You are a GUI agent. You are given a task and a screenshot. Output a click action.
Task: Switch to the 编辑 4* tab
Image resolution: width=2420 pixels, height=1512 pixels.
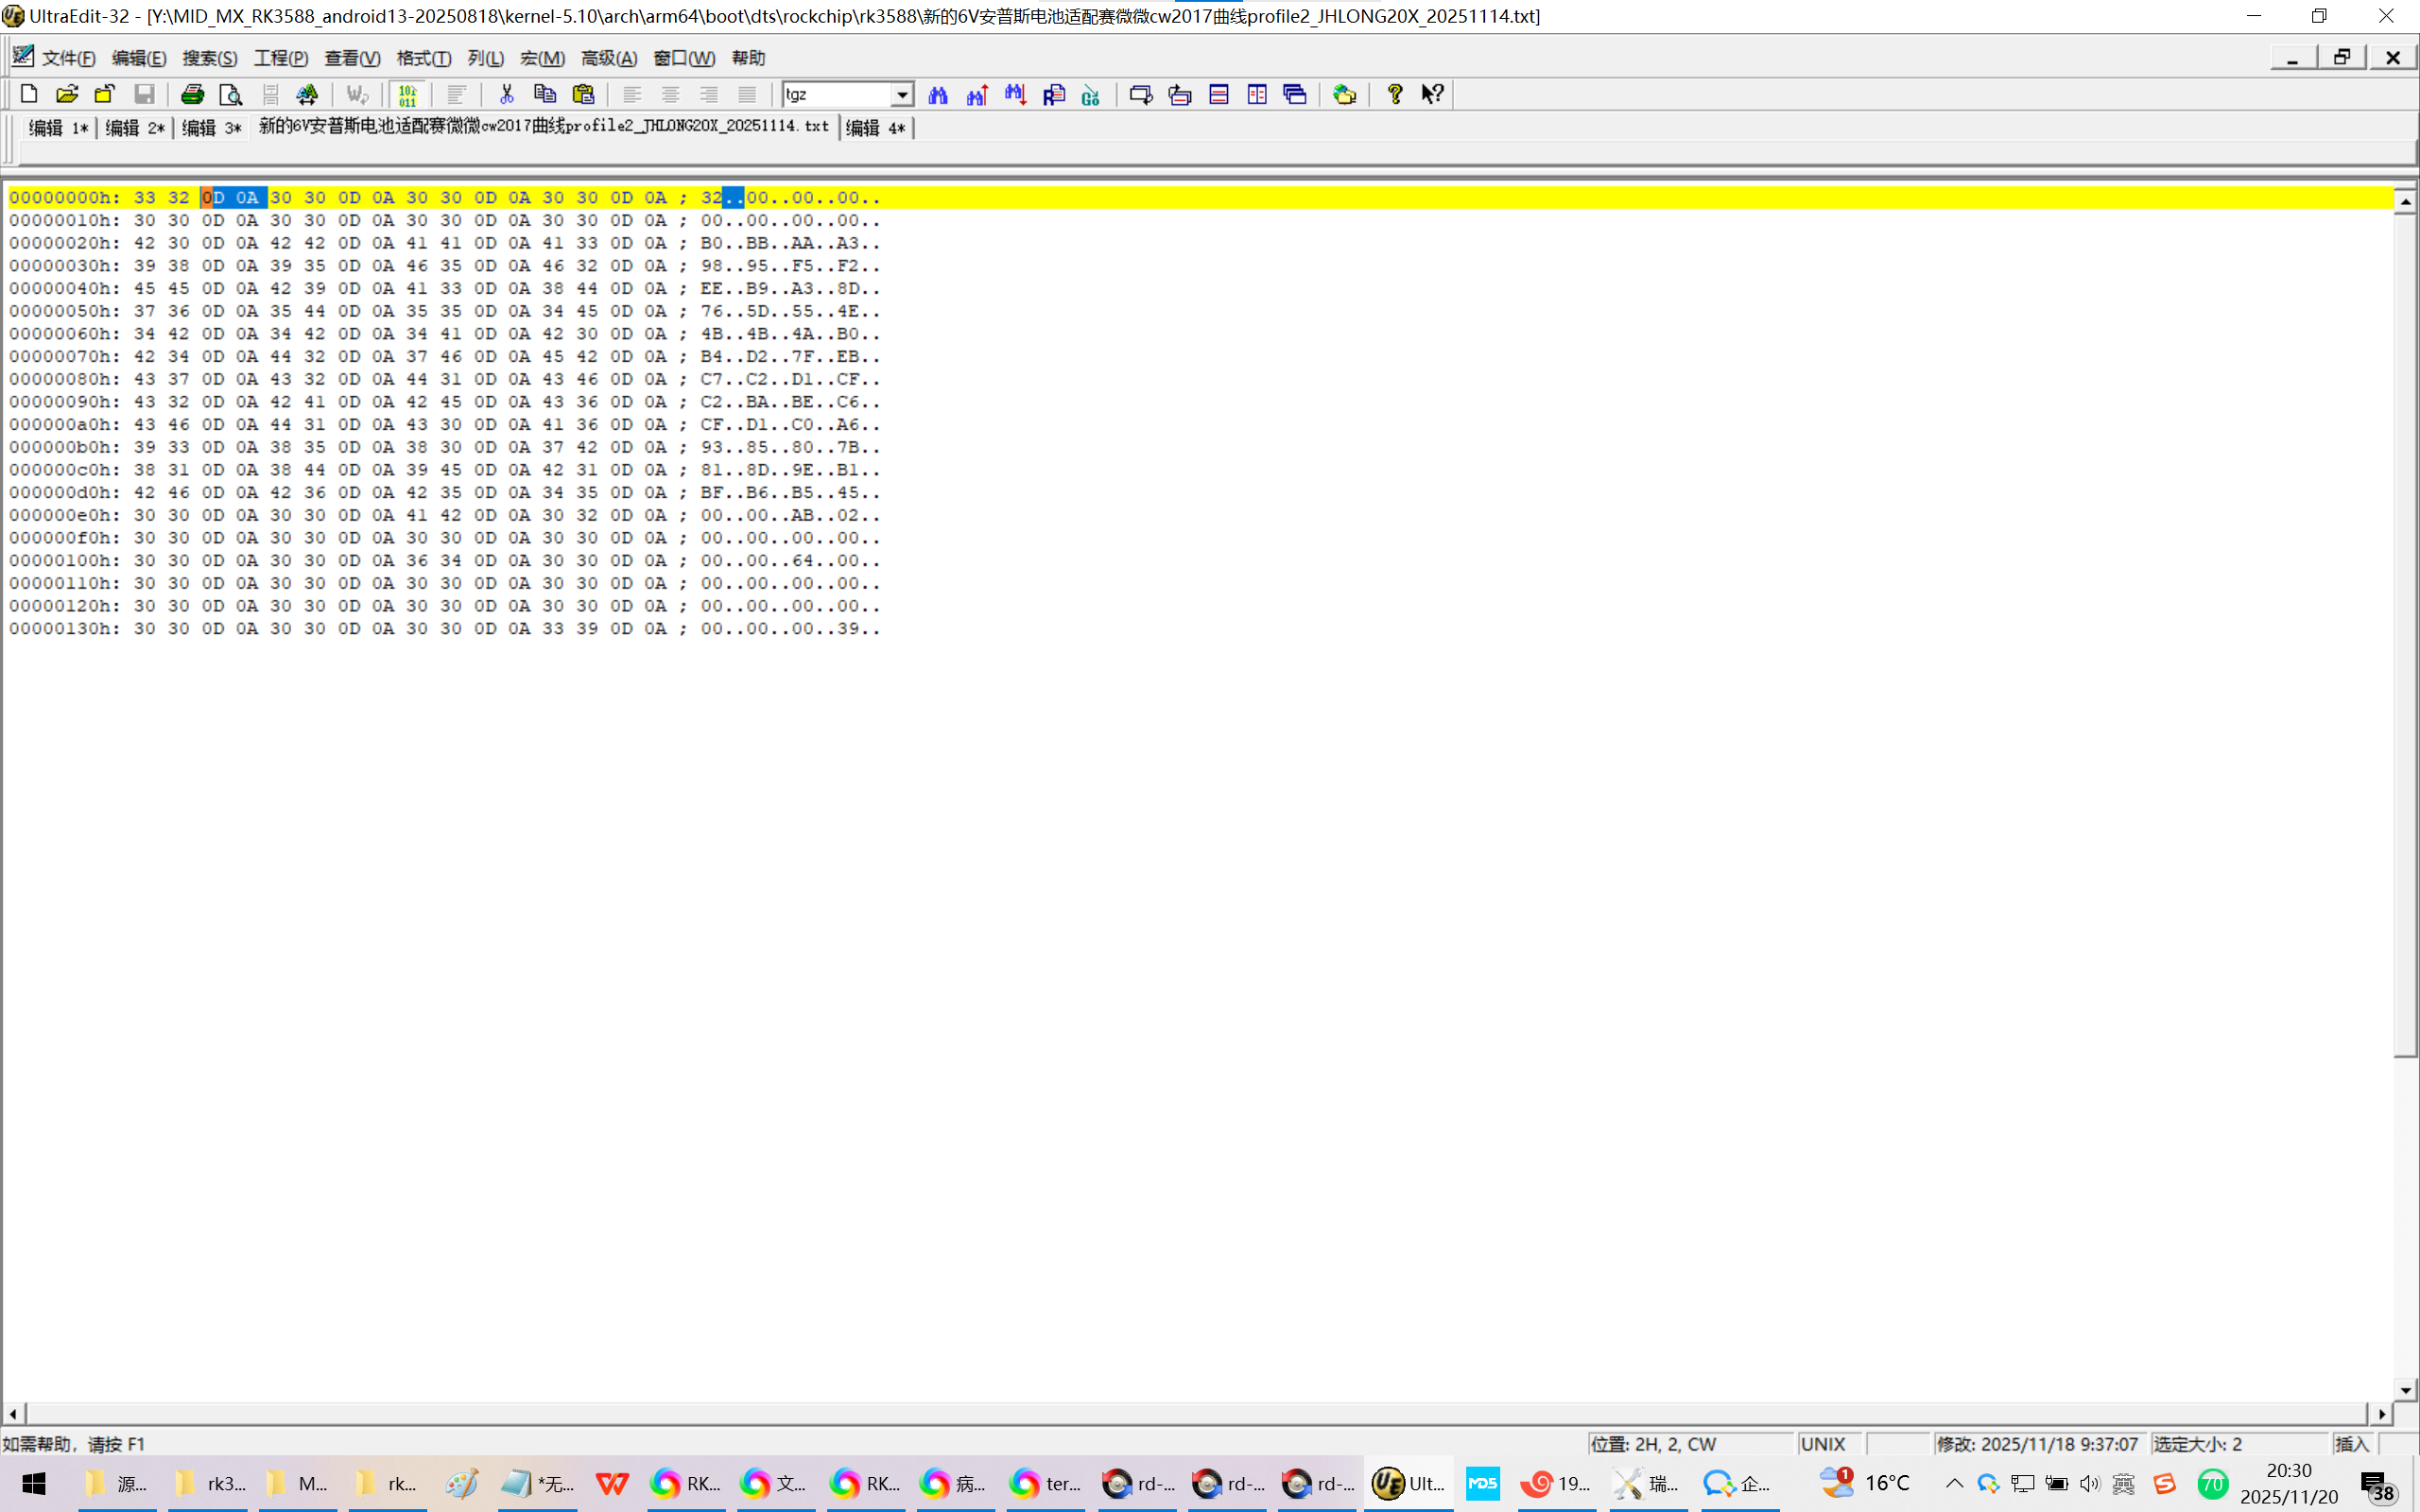coord(876,128)
